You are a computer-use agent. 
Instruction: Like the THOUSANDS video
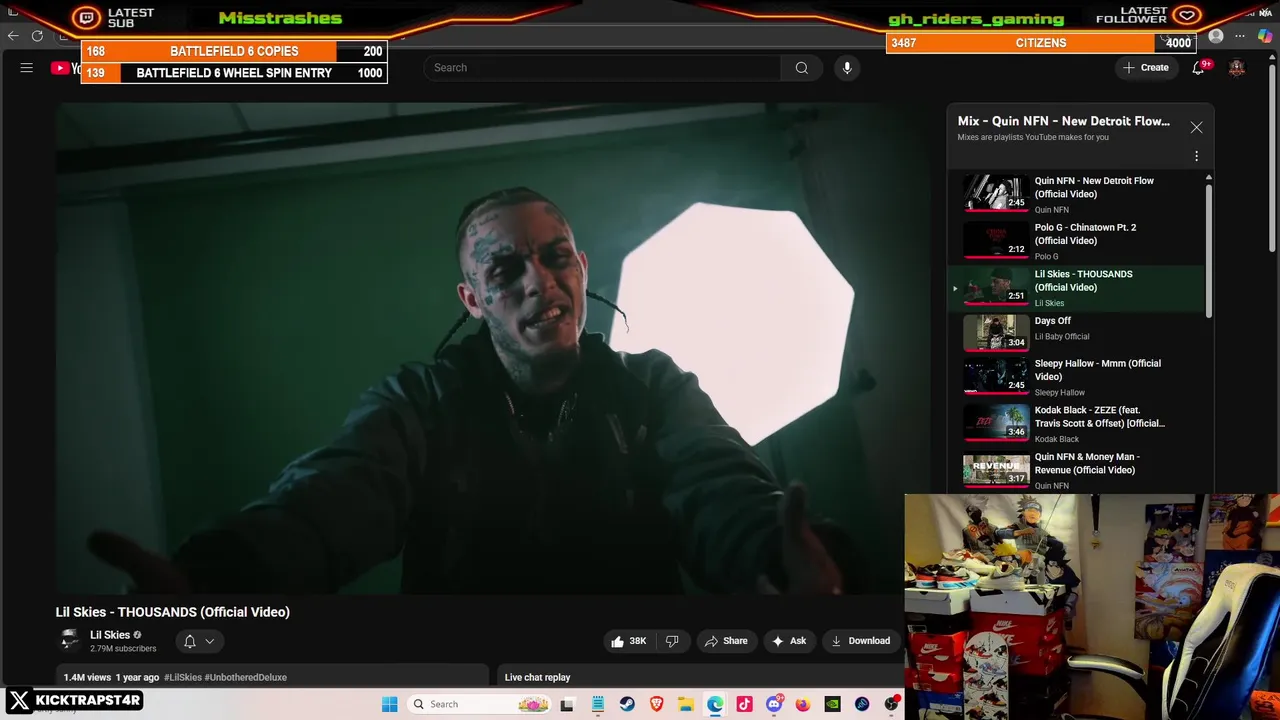629,641
